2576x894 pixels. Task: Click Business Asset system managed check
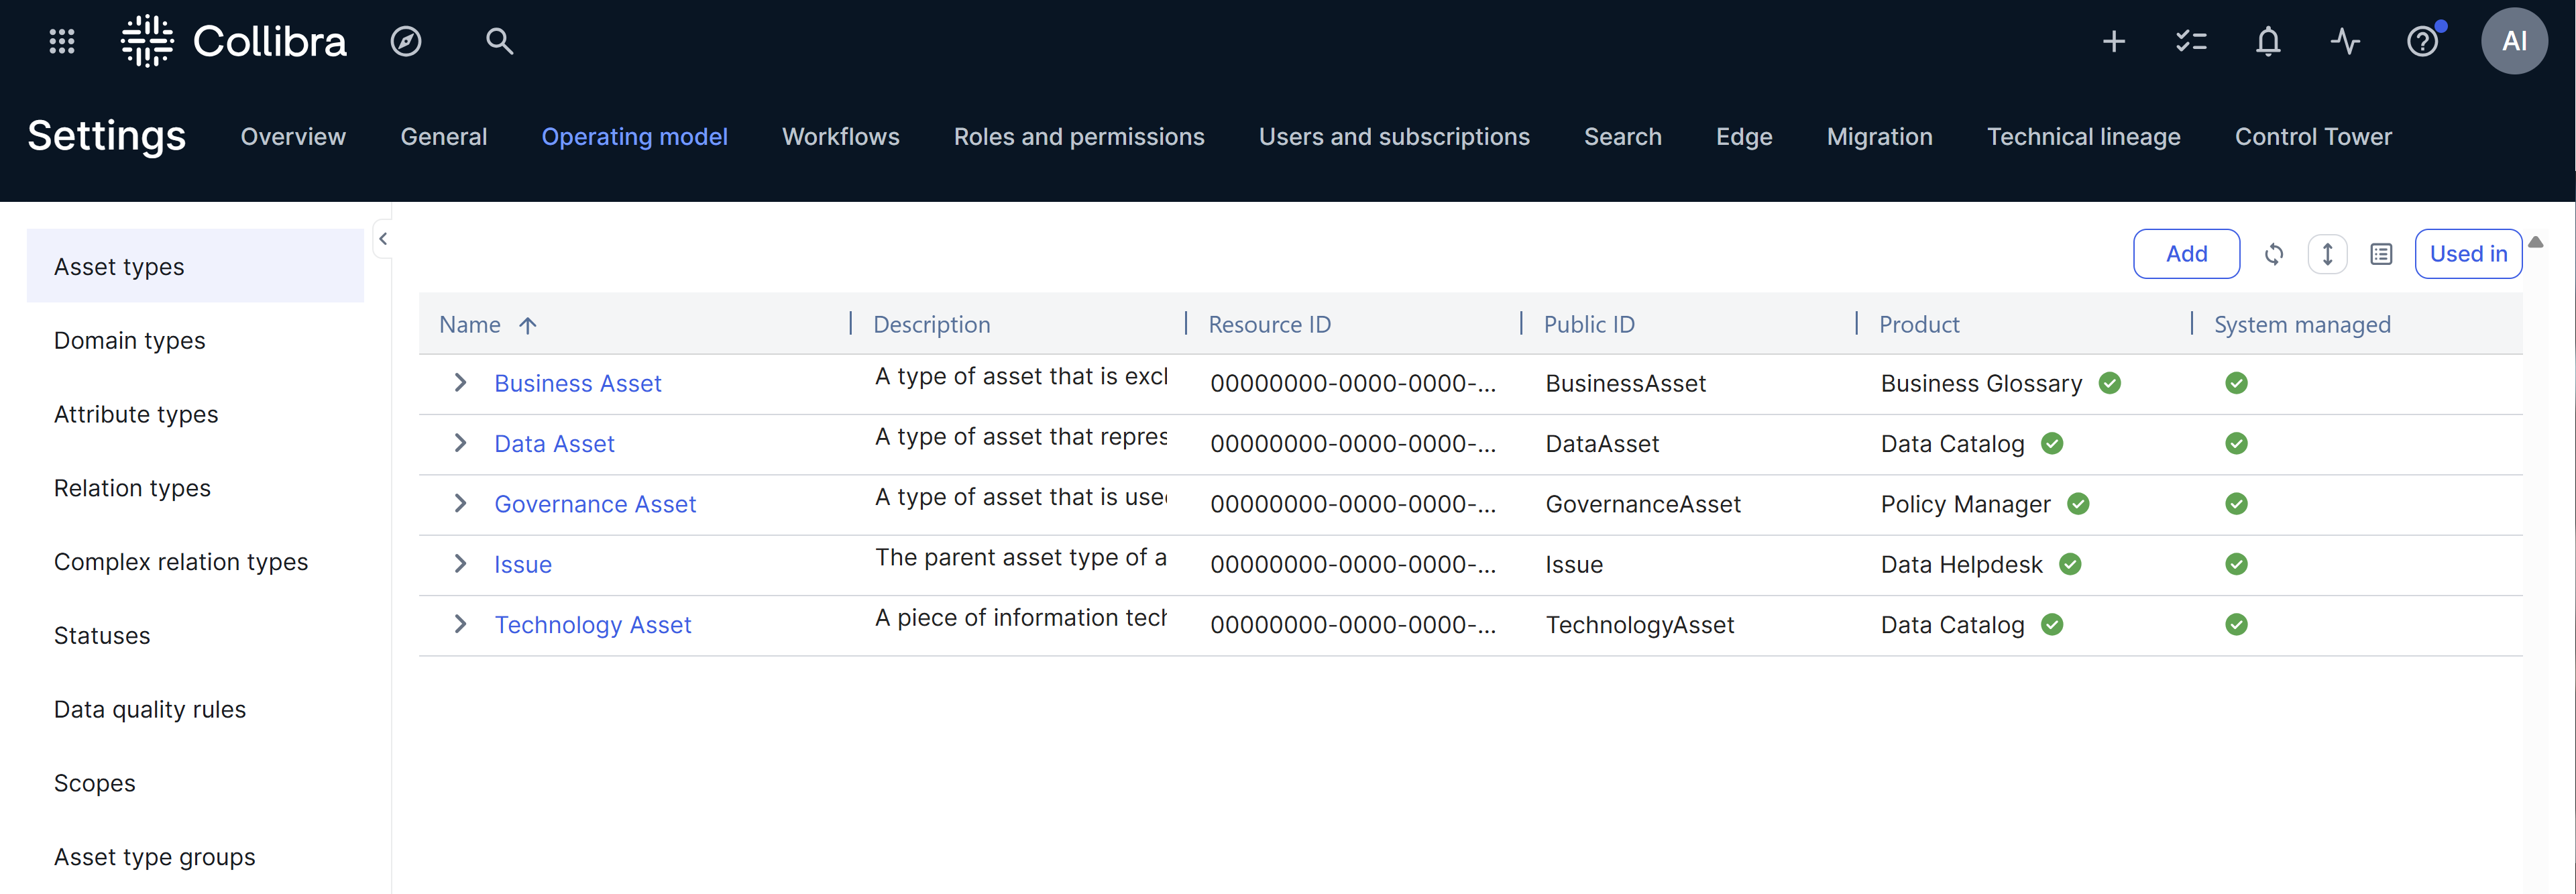coord(2236,383)
